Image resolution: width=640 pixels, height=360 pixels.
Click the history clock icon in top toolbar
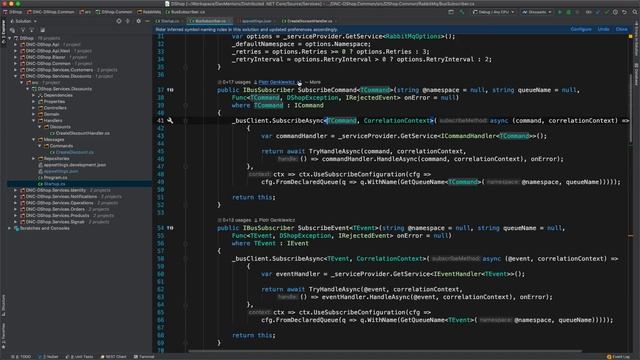615,12
